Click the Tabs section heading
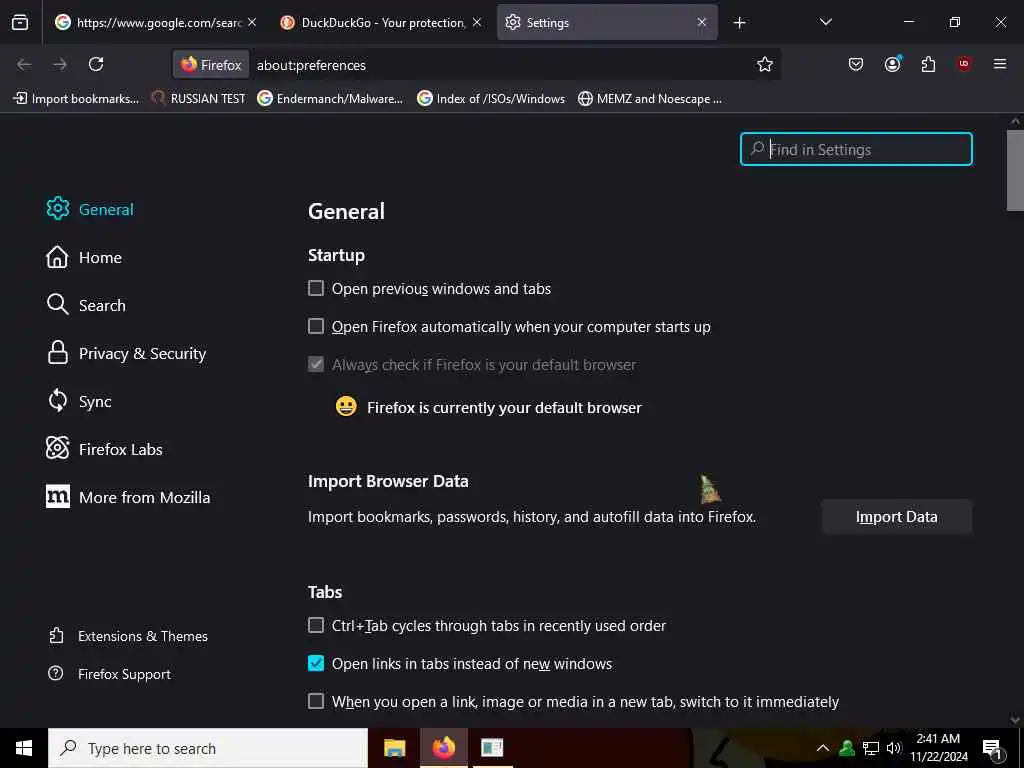 coord(325,592)
